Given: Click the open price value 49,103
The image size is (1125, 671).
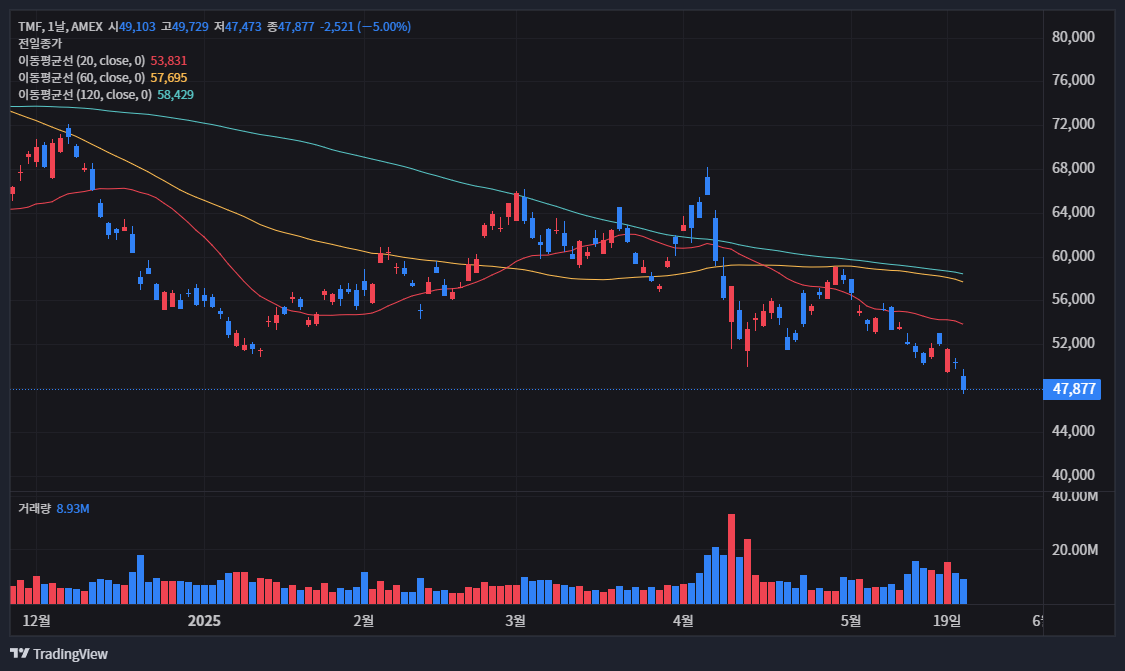Looking at the screenshot, I should click(x=137, y=27).
